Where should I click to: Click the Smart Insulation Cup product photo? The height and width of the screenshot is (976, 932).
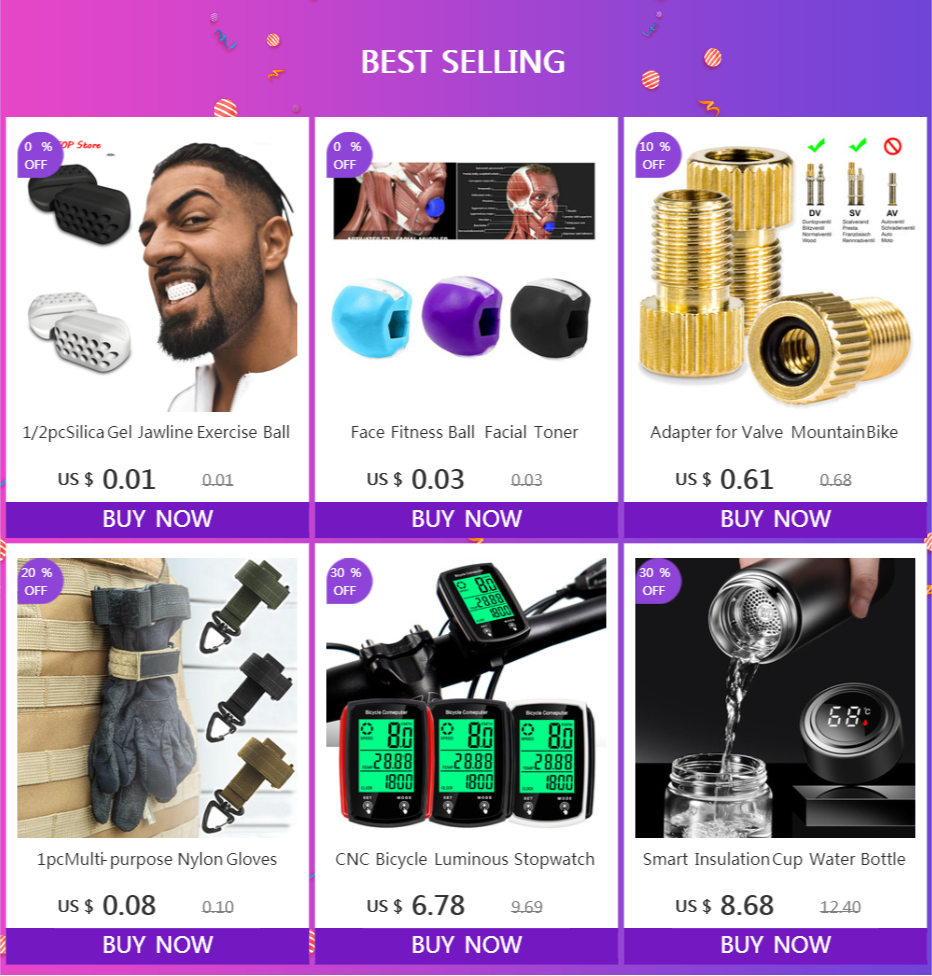775,698
